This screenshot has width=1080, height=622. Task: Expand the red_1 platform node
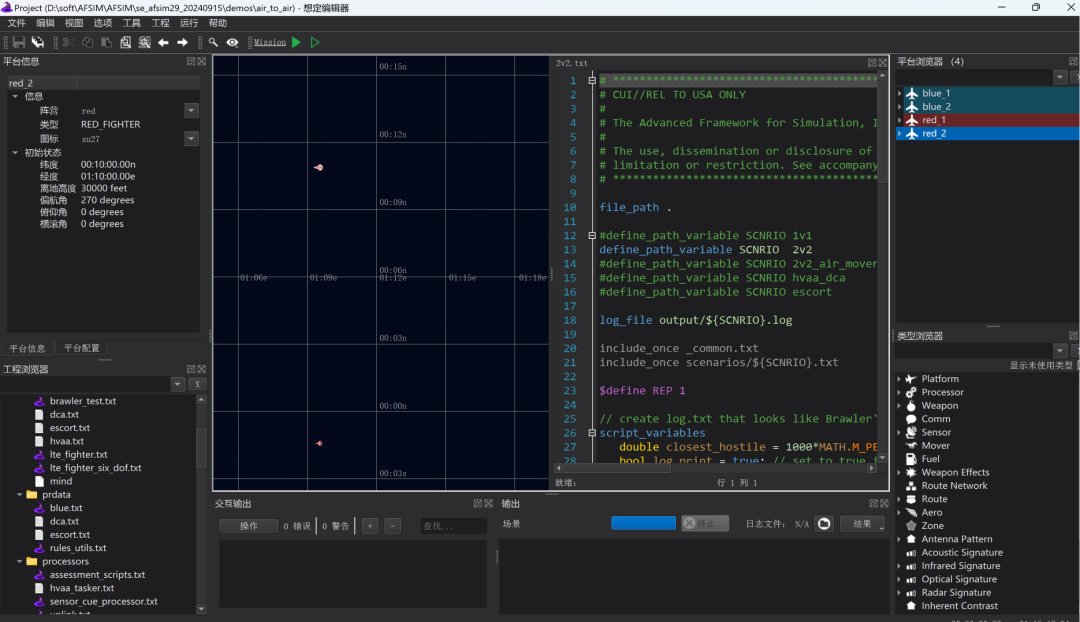(x=900, y=120)
